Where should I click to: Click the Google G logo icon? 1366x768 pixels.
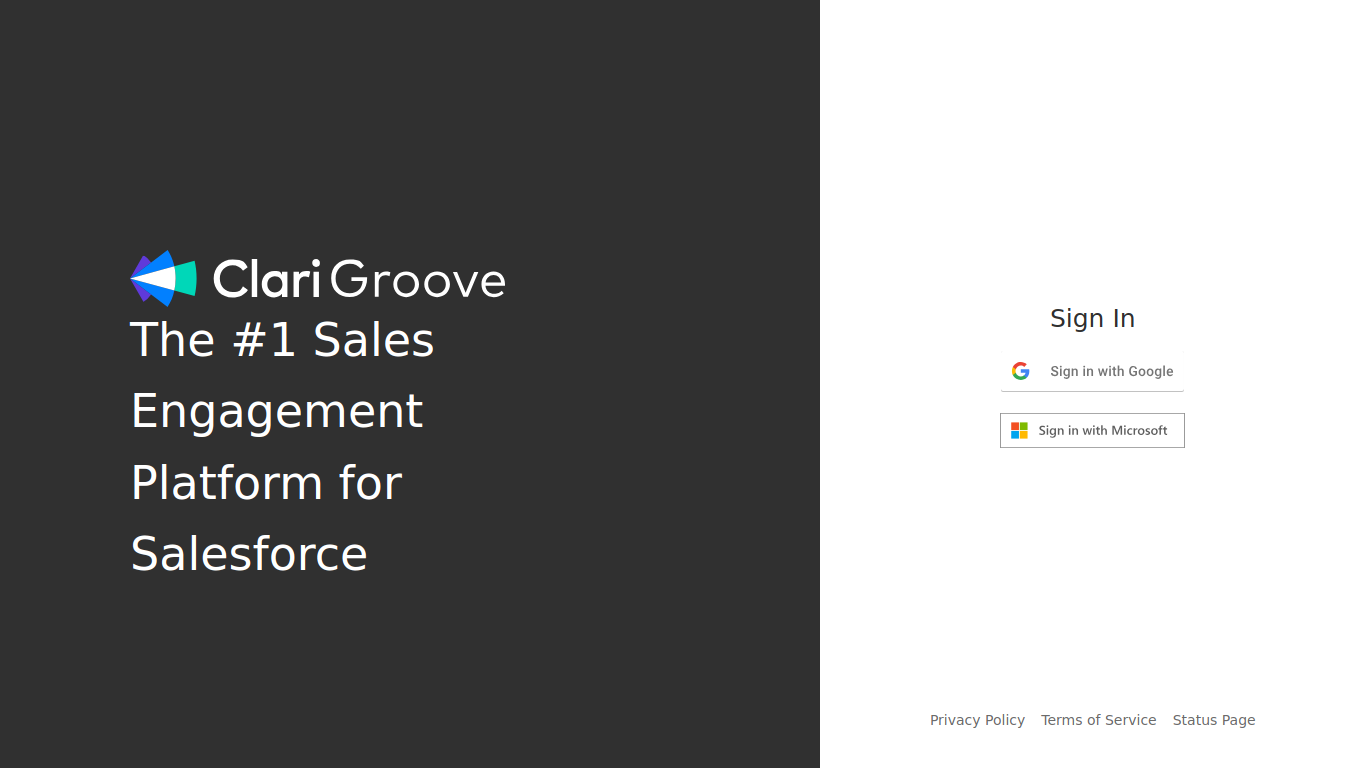pyautogui.click(x=1020, y=371)
